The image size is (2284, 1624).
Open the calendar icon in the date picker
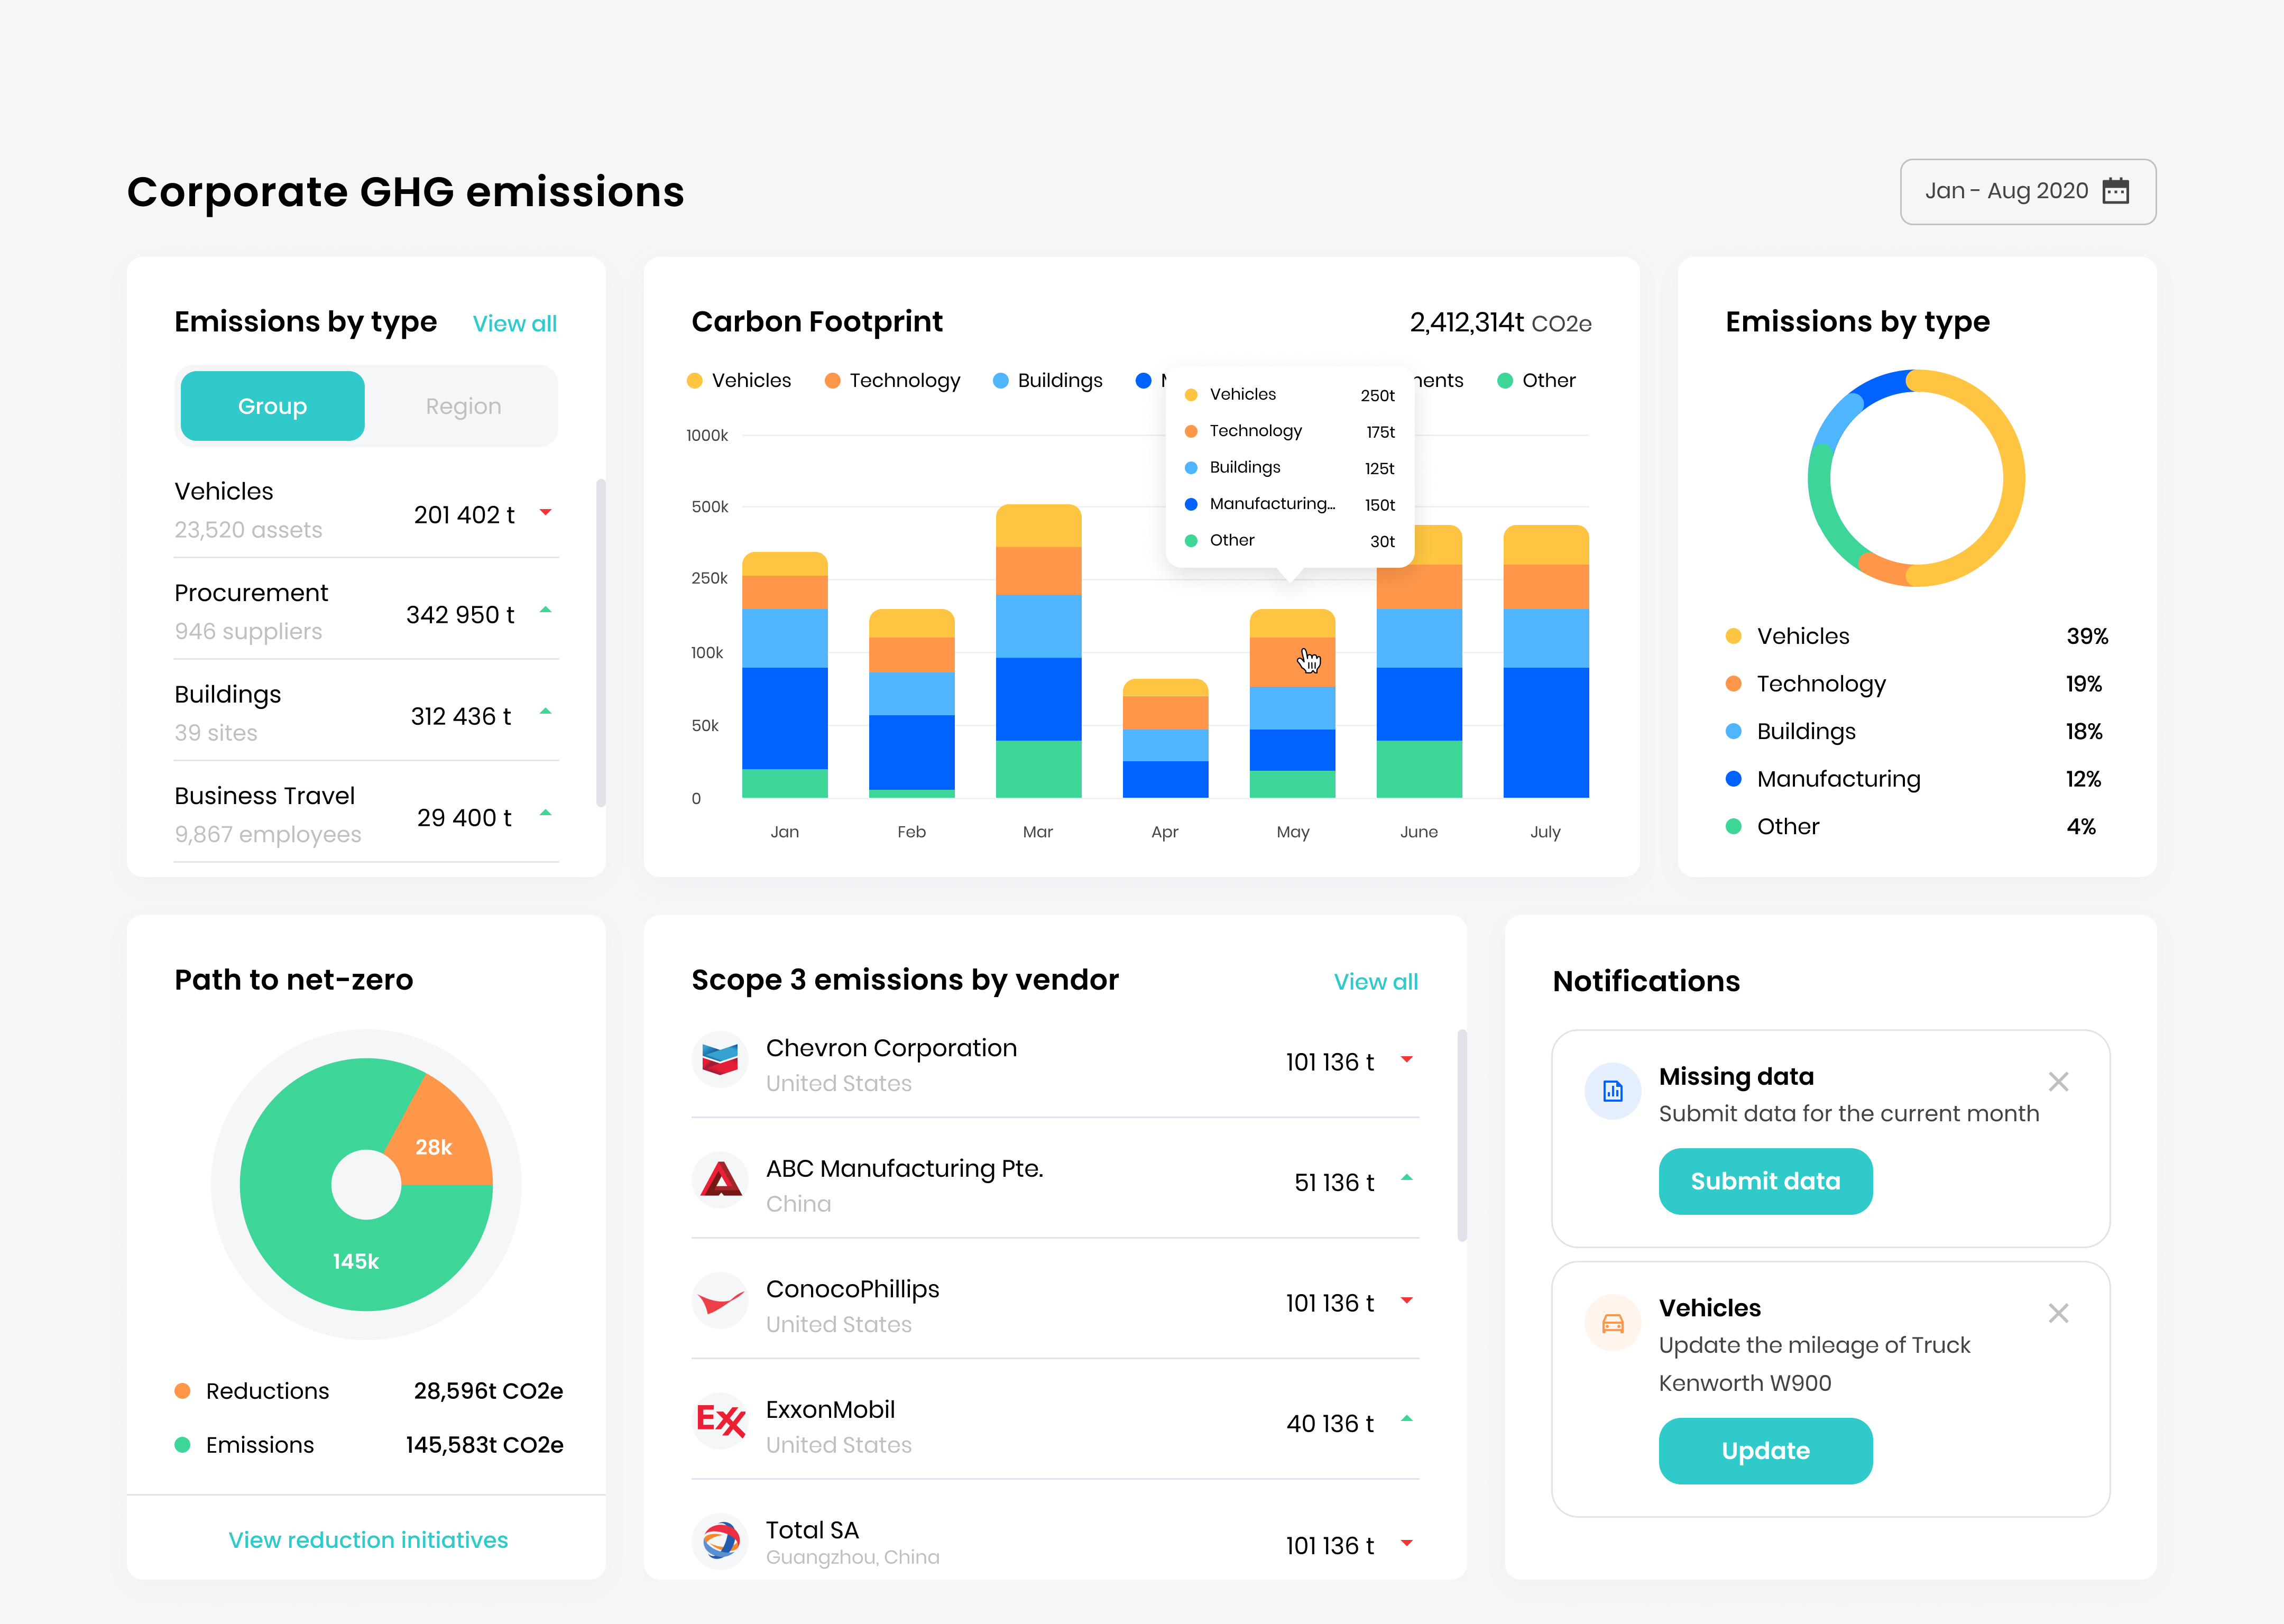coord(2117,190)
